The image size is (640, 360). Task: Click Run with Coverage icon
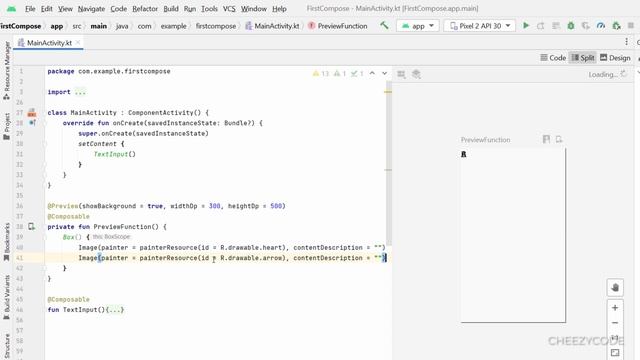[586, 26]
